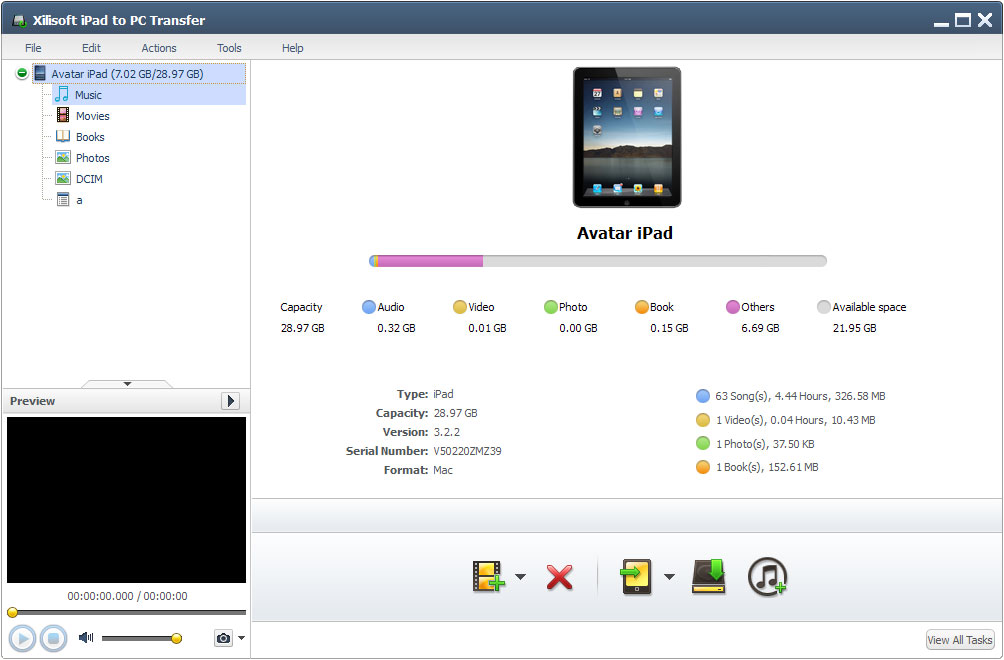This screenshot has width=1004, height=660.
Task: Click the iPad device thumbnail image
Action: [x=627, y=137]
